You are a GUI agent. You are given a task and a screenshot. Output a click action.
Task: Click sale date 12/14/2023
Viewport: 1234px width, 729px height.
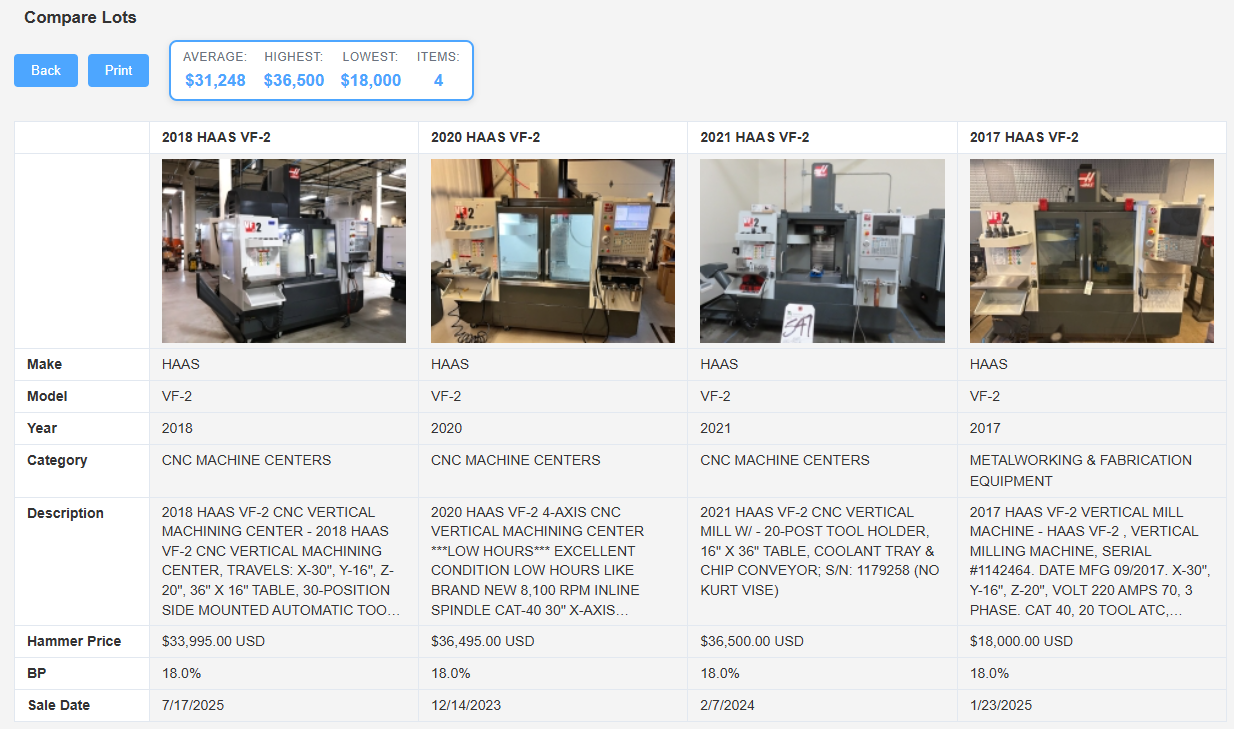466,705
